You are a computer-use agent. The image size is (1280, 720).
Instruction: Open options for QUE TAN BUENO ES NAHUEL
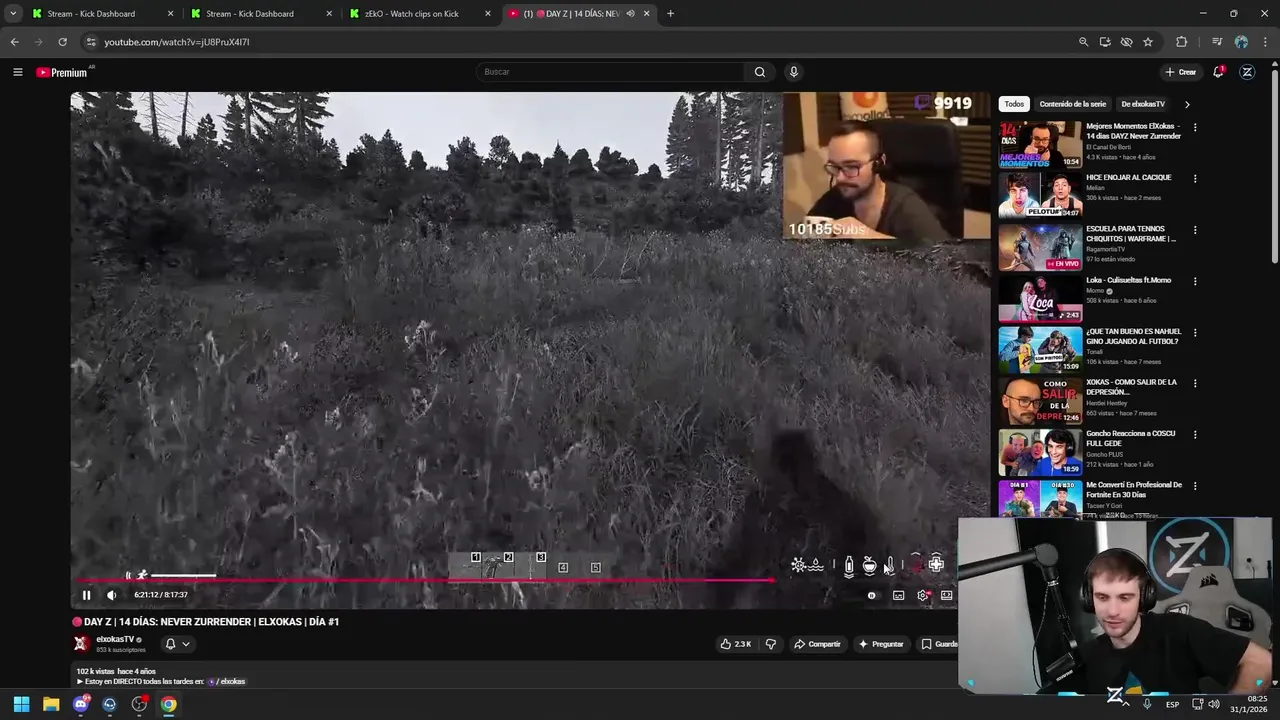[x=1195, y=333]
